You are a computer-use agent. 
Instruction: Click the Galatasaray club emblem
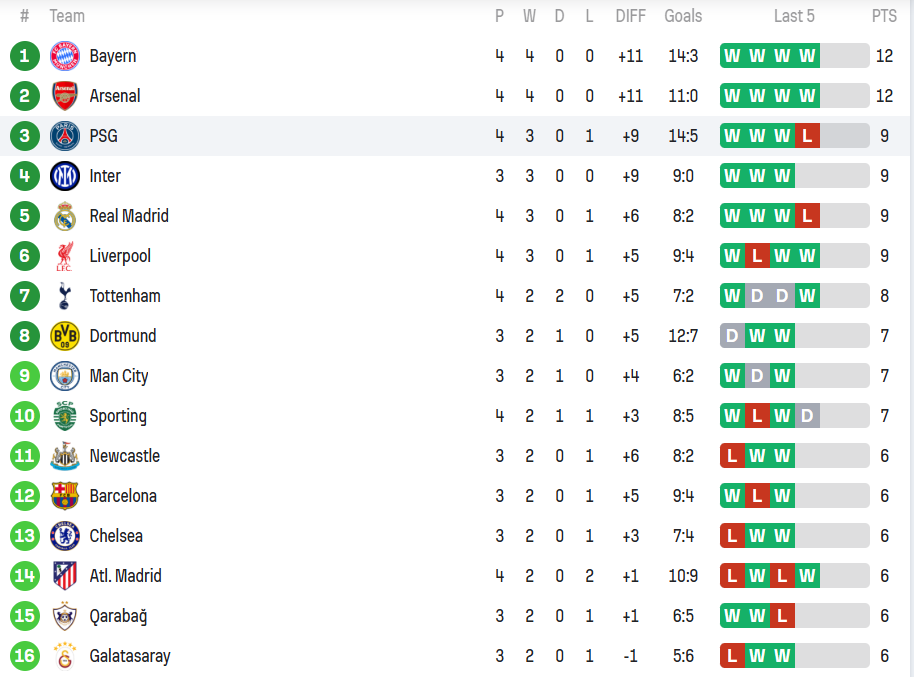pos(65,656)
